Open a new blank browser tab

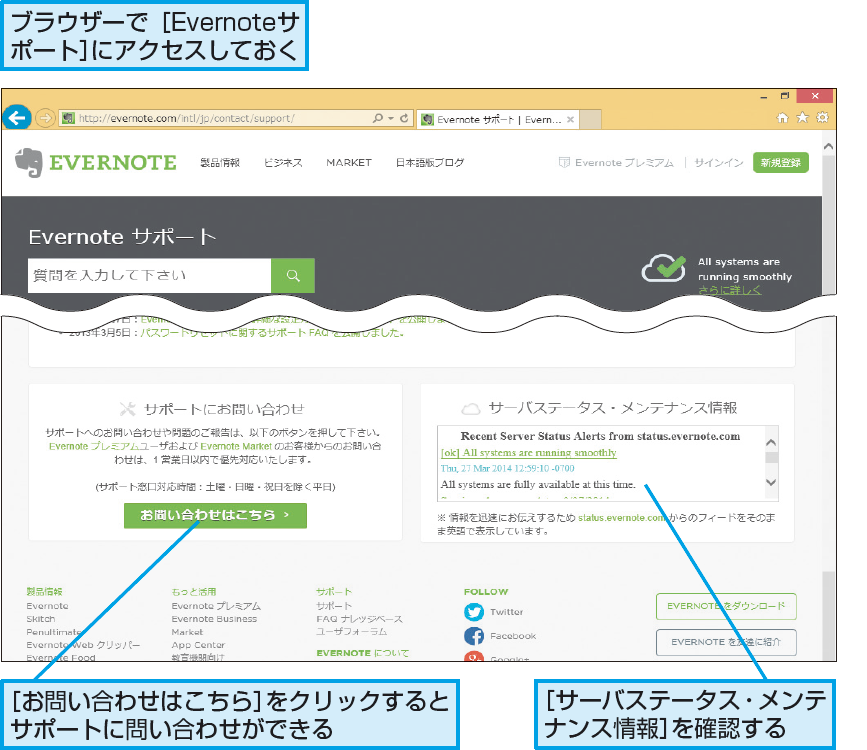pyautogui.click(x=591, y=119)
